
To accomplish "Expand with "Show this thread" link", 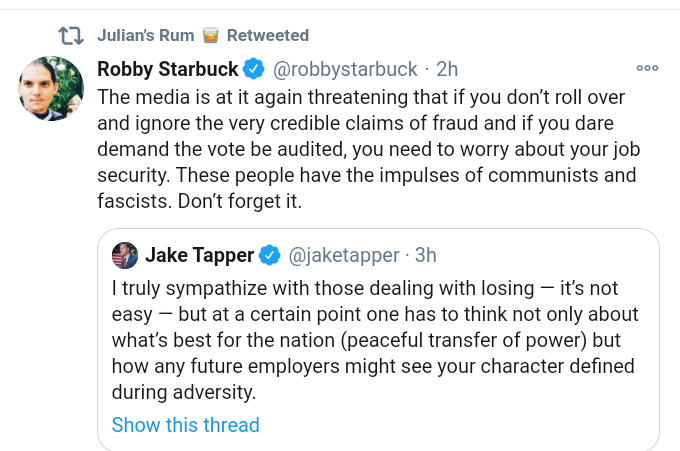I will click(185, 425).
